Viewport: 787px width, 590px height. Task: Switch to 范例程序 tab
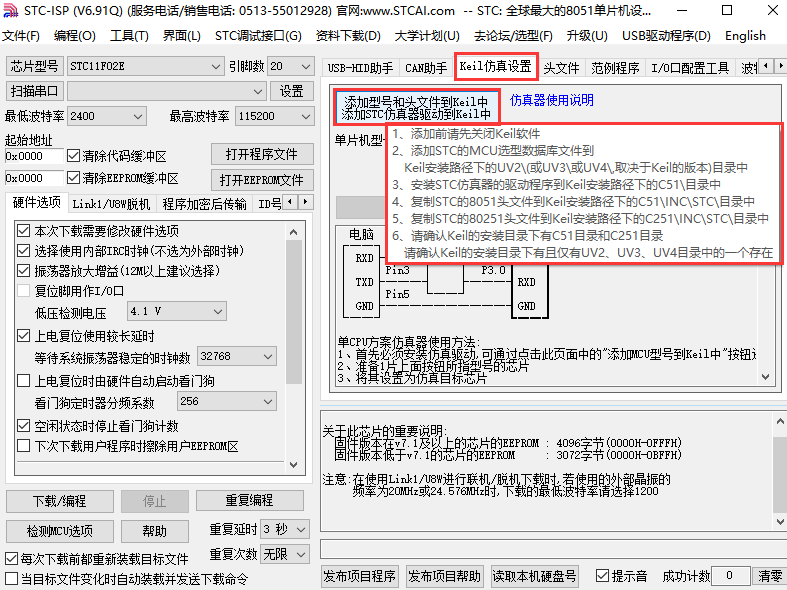click(x=615, y=68)
